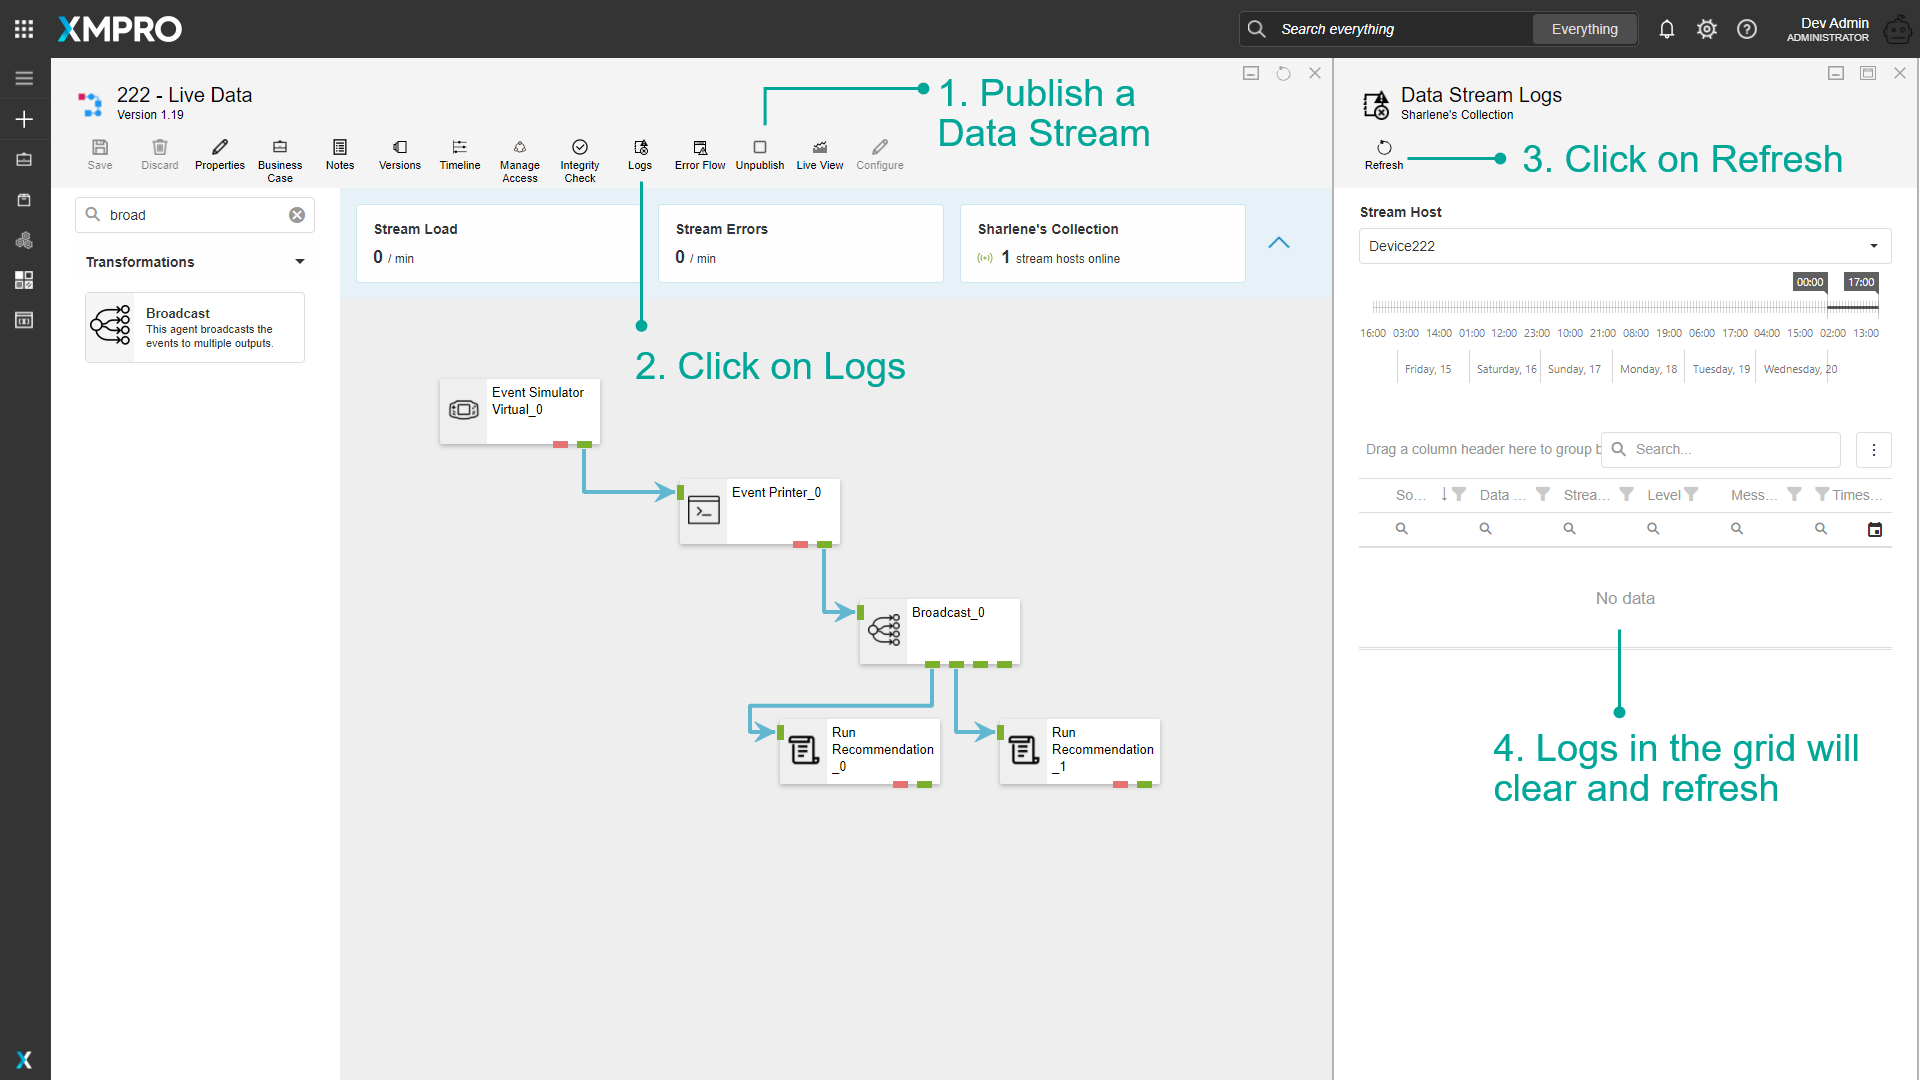Click Refresh in Data Stream Logs
This screenshot has height=1080, width=1920.
(1384, 154)
